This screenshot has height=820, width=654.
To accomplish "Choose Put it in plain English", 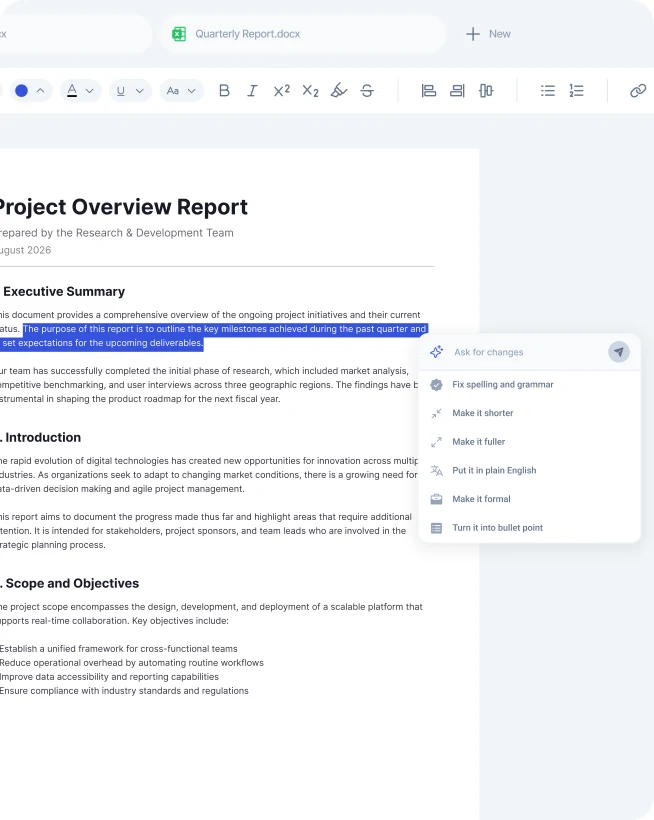I will click(530, 470).
